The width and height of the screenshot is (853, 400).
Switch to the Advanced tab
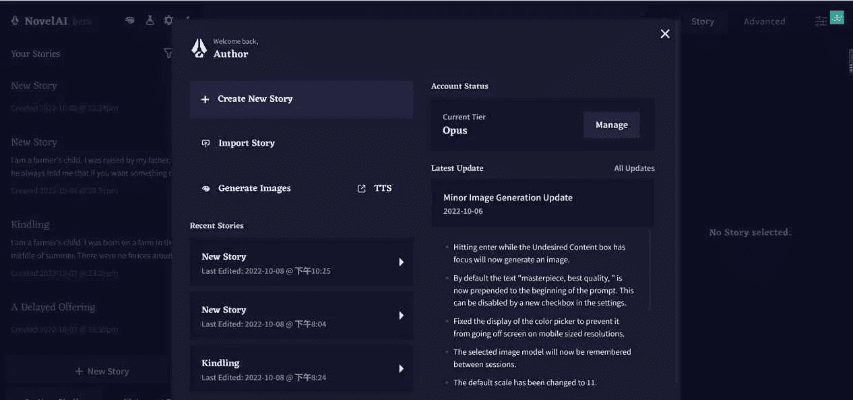tap(764, 21)
